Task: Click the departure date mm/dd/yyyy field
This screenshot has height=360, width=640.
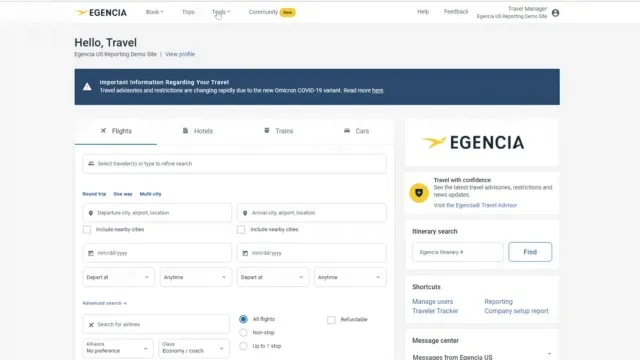Action: coord(157,253)
